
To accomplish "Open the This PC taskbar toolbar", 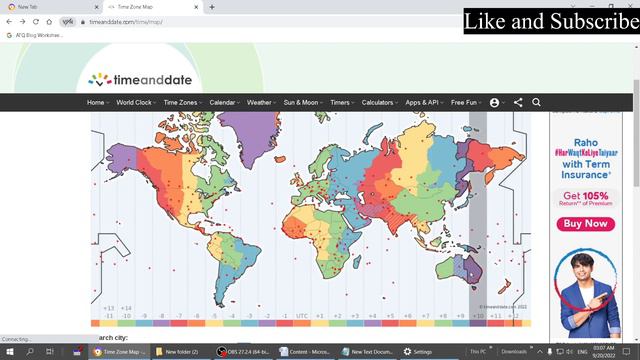I will pos(478,351).
